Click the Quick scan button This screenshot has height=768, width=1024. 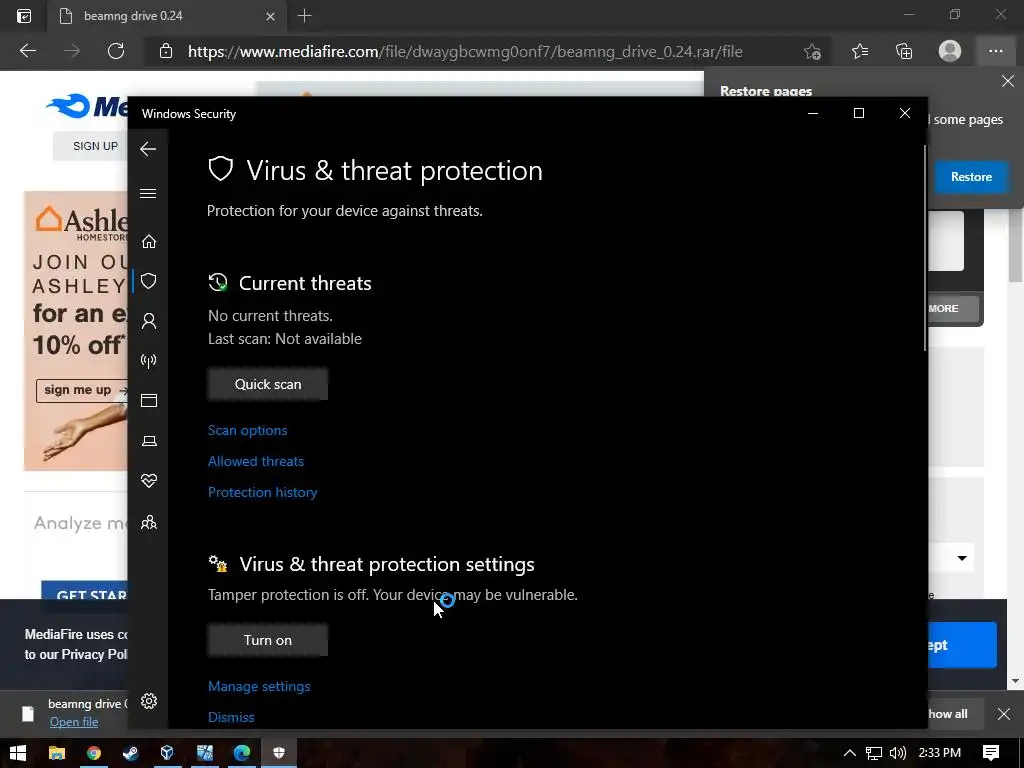click(x=268, y=384)
